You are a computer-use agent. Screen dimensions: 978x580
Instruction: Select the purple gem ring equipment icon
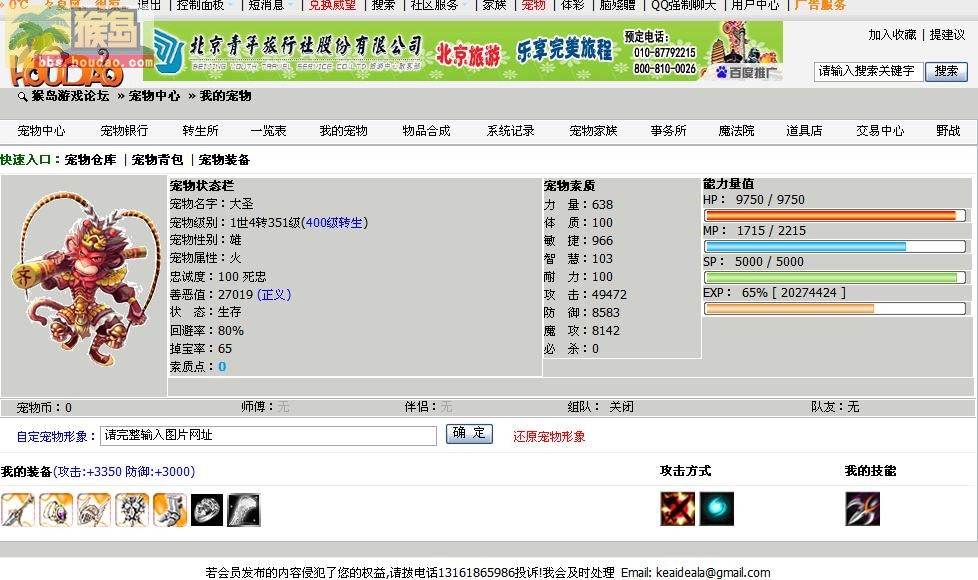click(56, 510)
